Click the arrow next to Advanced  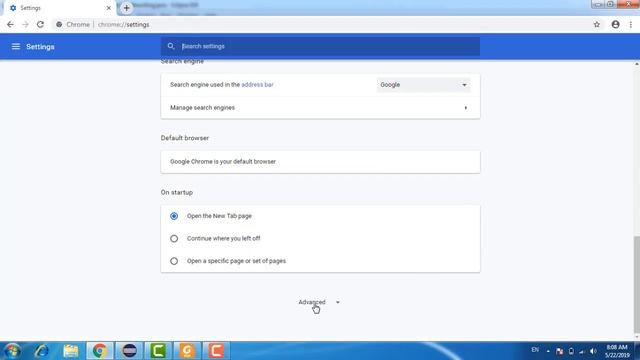(x=338, y=302)
